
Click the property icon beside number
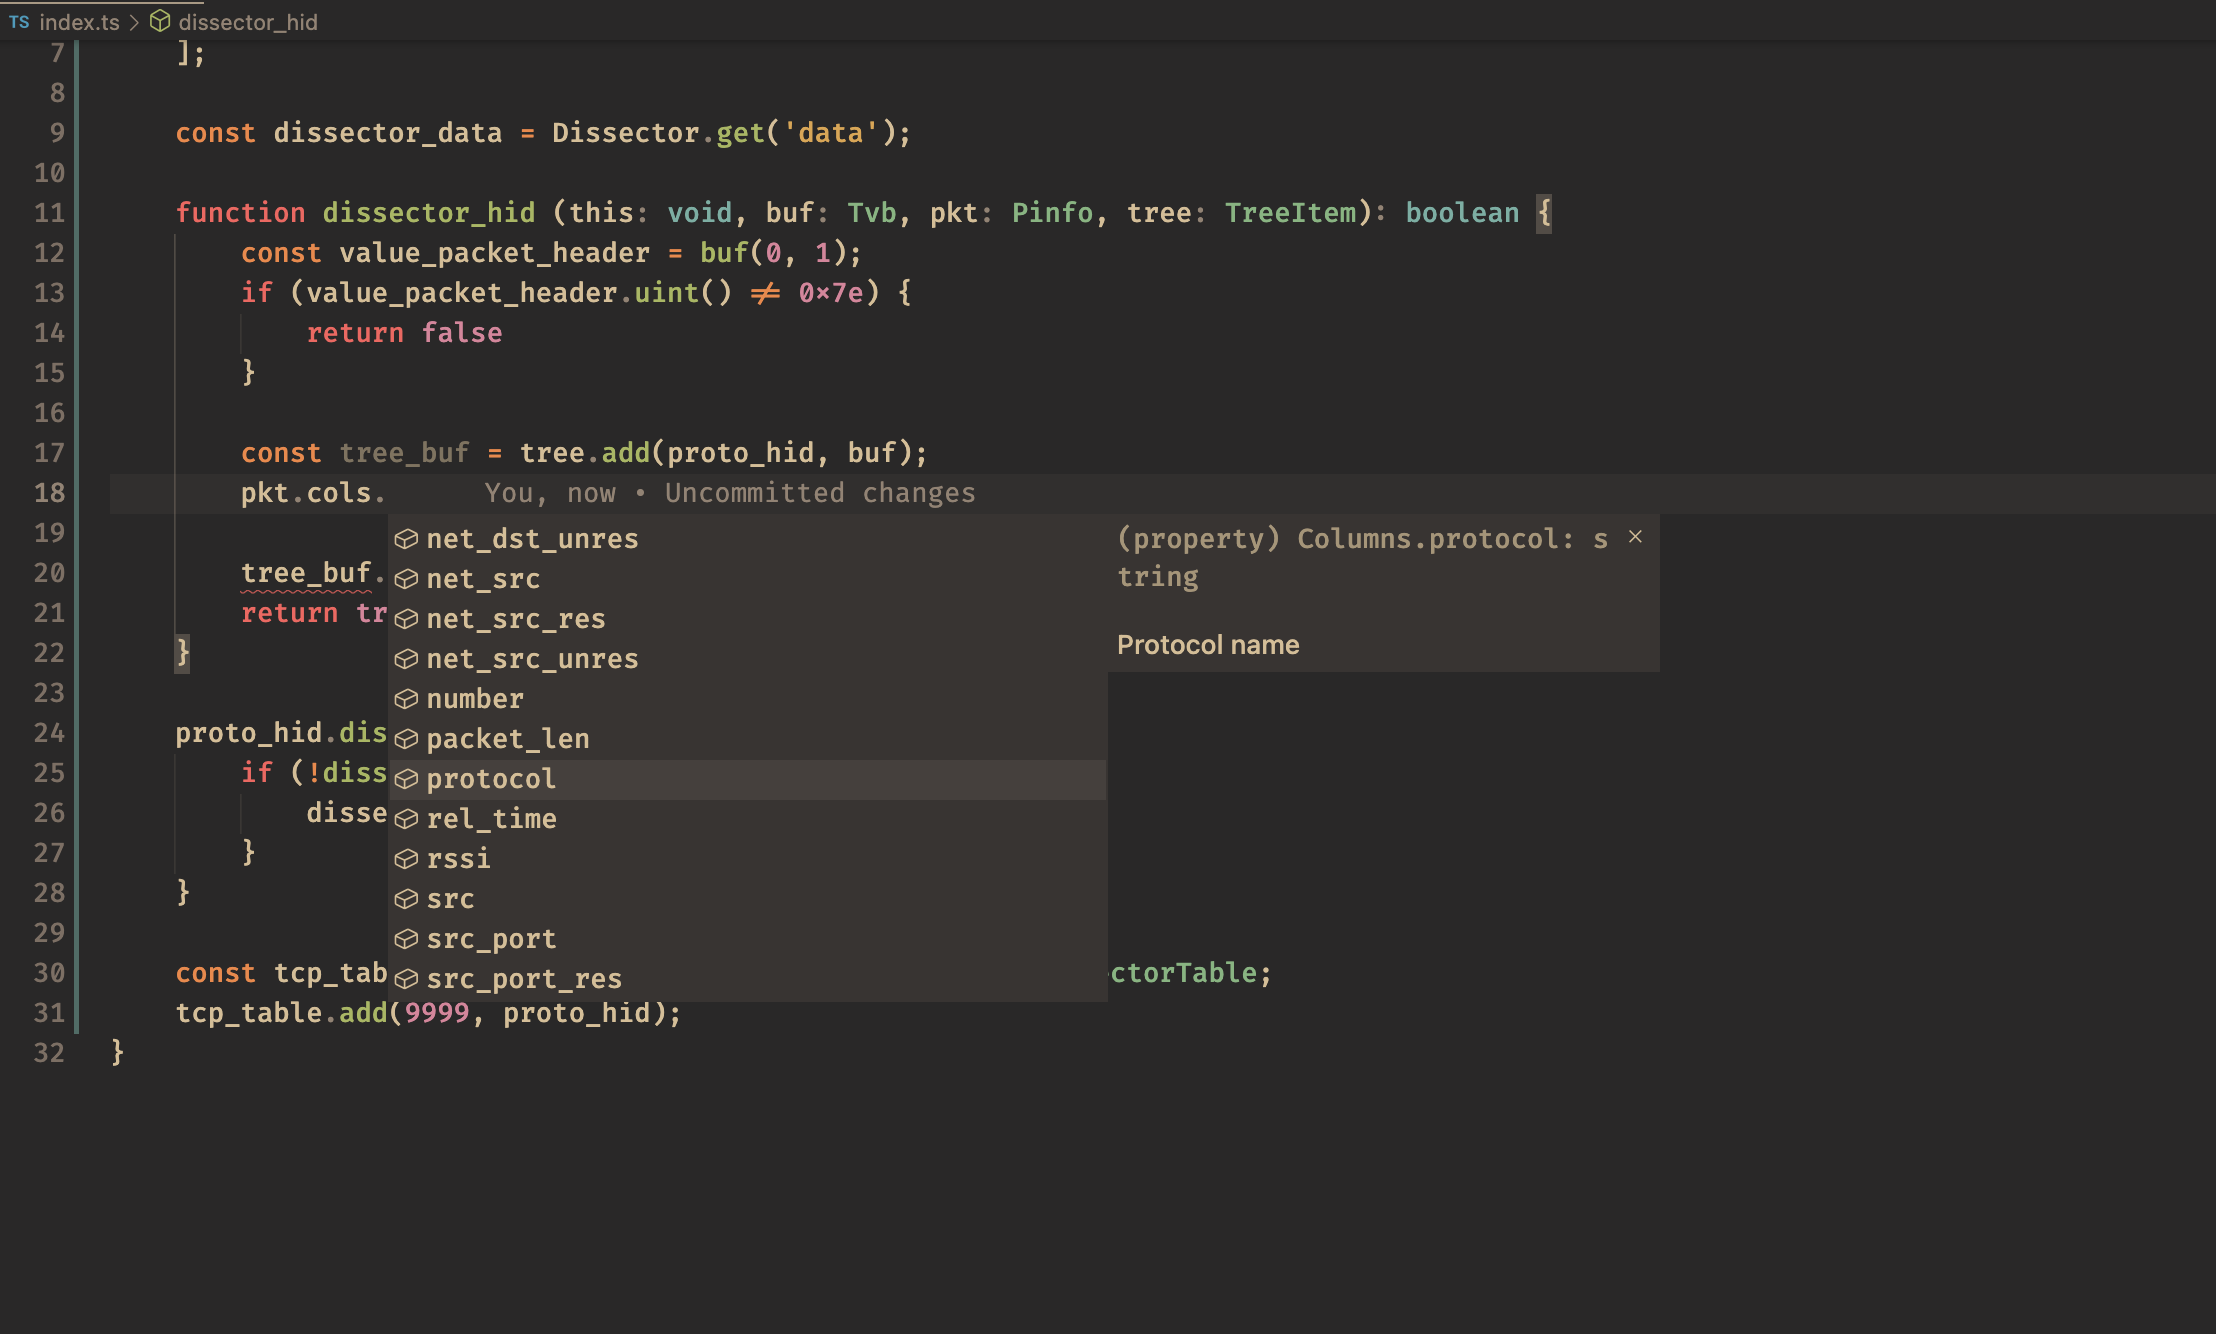406,699
